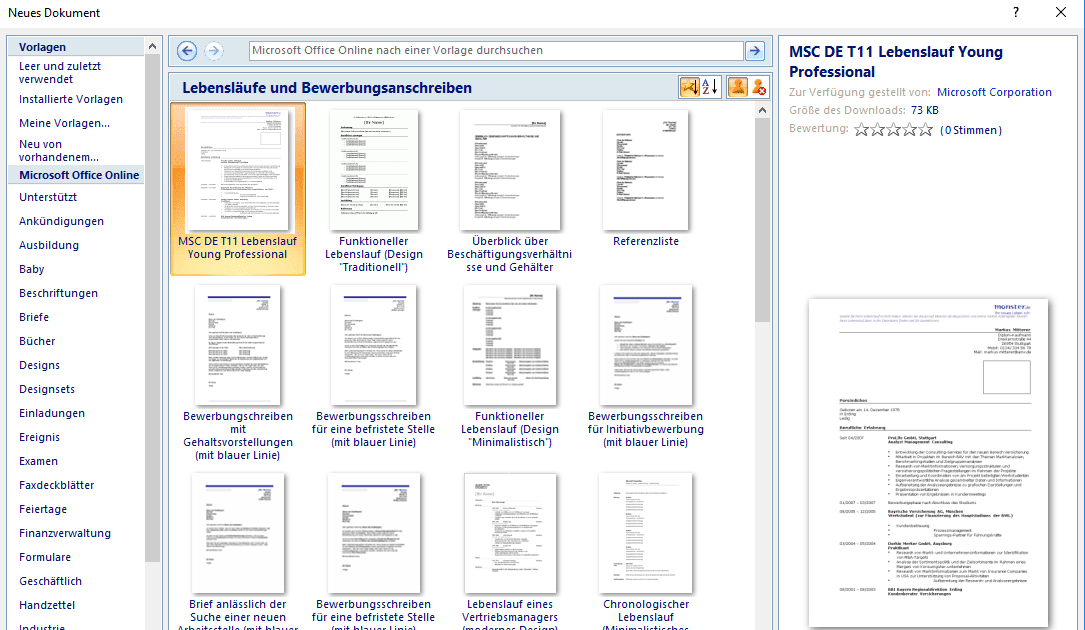Choose Neu von vorhandenem...
Screen dimensions: 1085x630
pyautogui.click(x=59, y=150)
